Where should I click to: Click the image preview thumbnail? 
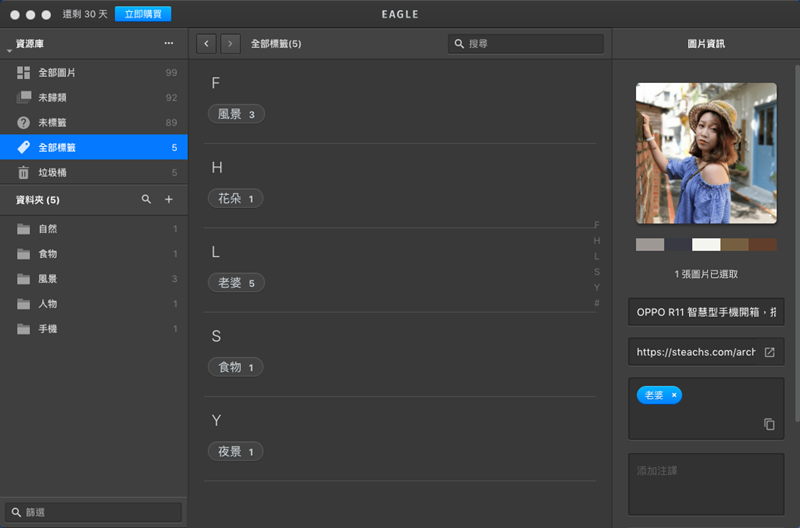706,153
